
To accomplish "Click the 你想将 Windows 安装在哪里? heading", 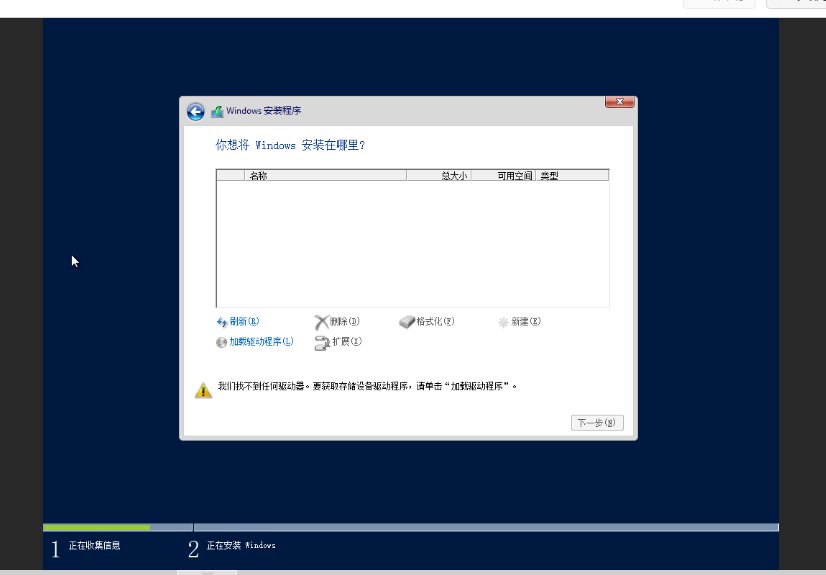I will coord(290,145).
